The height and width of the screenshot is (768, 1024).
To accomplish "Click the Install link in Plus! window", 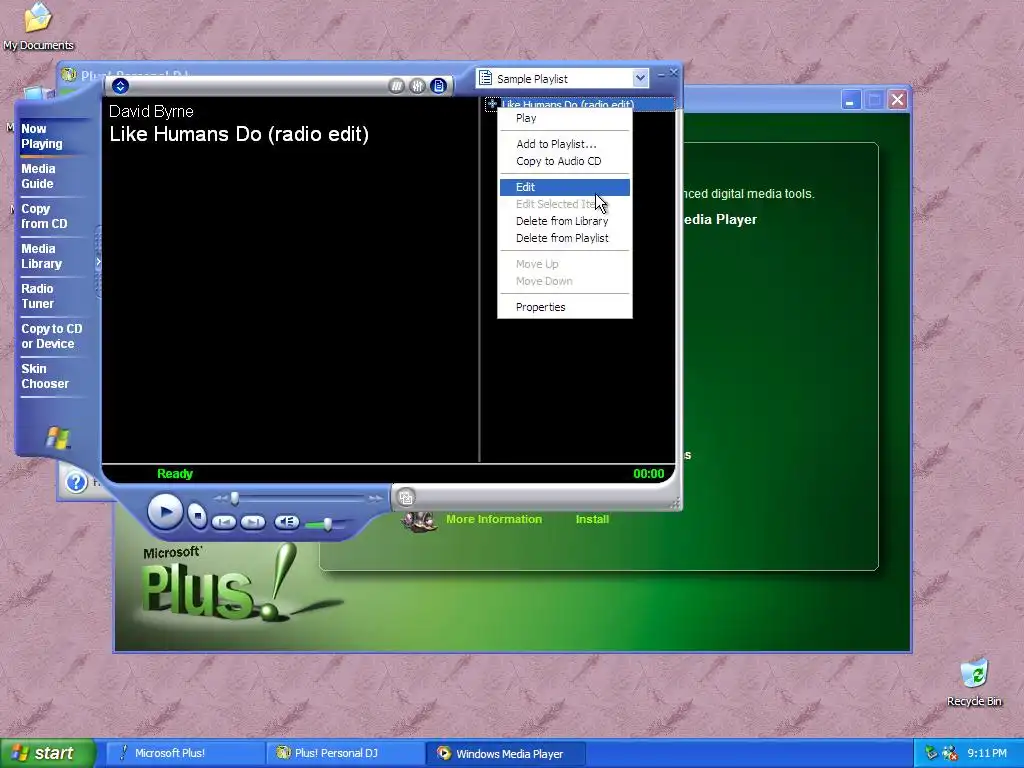I will 592,519.
